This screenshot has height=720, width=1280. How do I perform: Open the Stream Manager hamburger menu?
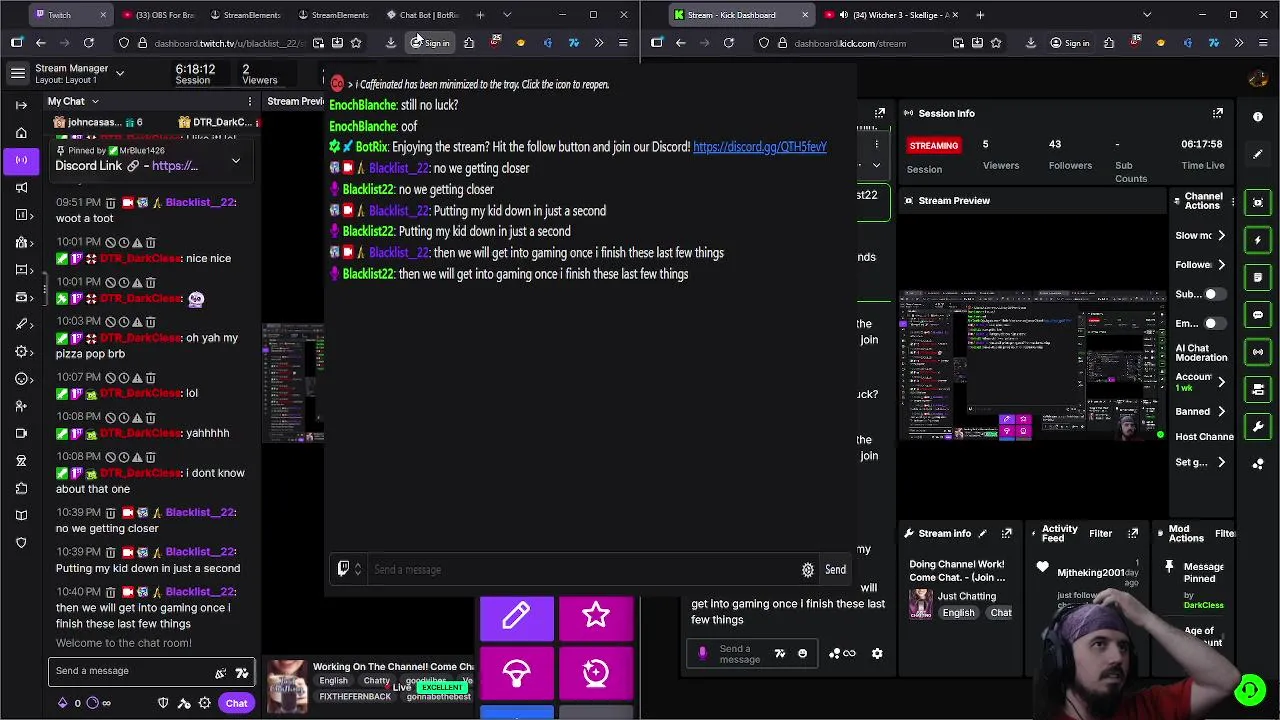click(18, 73)
